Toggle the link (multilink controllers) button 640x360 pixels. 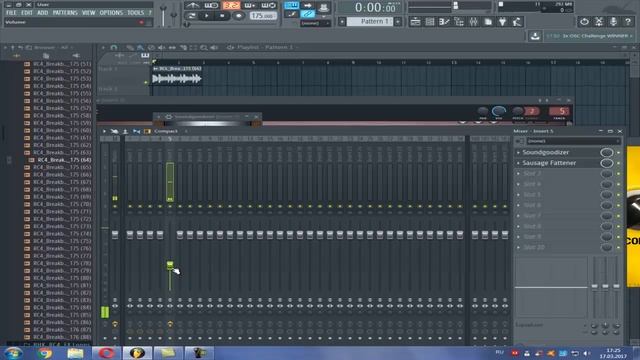tap(308, 14)
